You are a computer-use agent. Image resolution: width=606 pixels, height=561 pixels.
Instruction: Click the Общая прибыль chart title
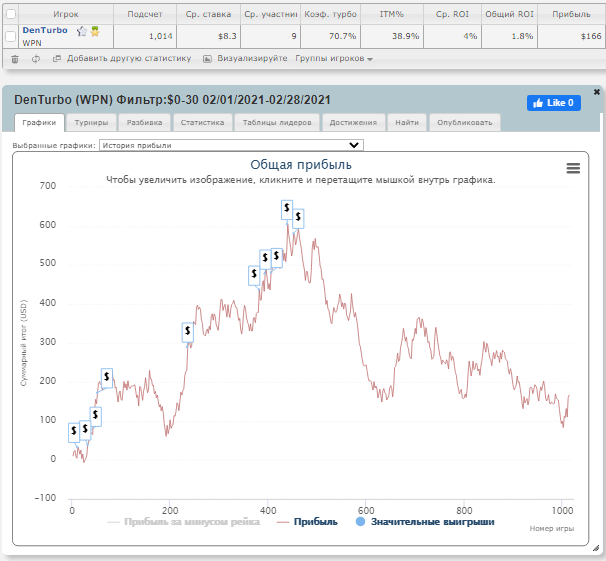[301, 165]
